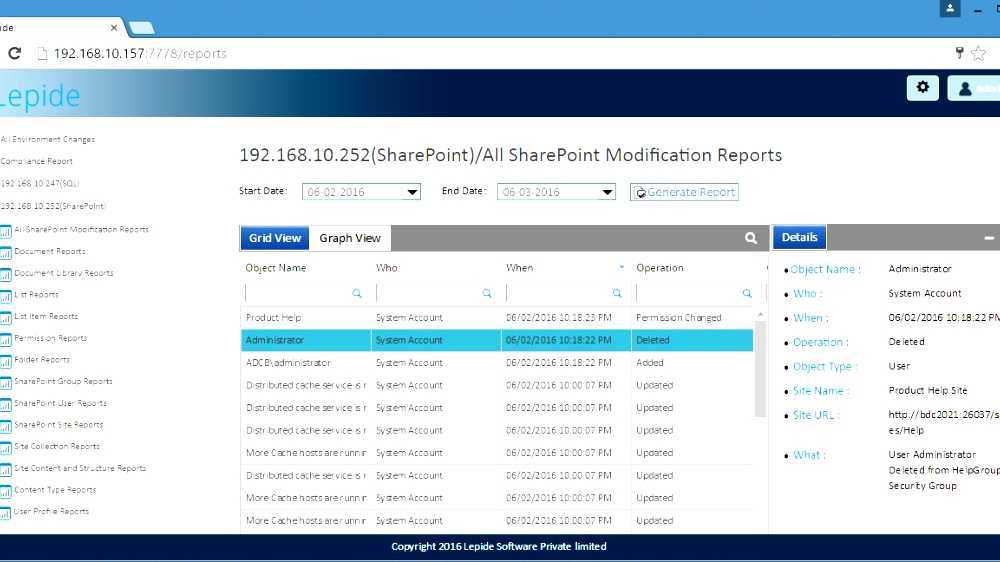Click the search icon in the grid header bar
This screenshot has height=562, width=1000.
tap(751, 238)
